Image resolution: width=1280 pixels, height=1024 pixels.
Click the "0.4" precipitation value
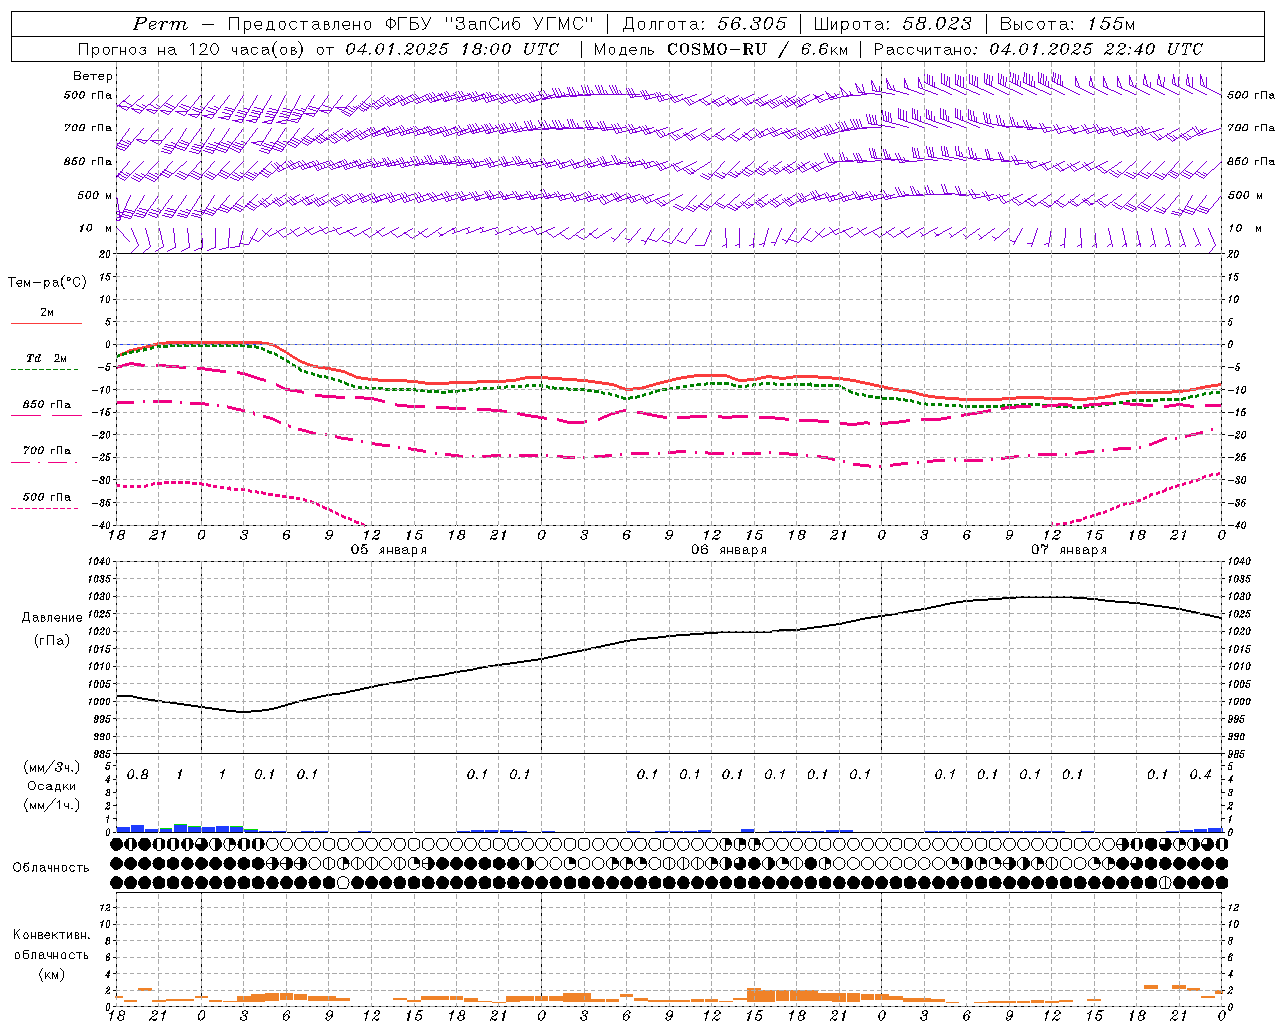[x=1200, y=775]
